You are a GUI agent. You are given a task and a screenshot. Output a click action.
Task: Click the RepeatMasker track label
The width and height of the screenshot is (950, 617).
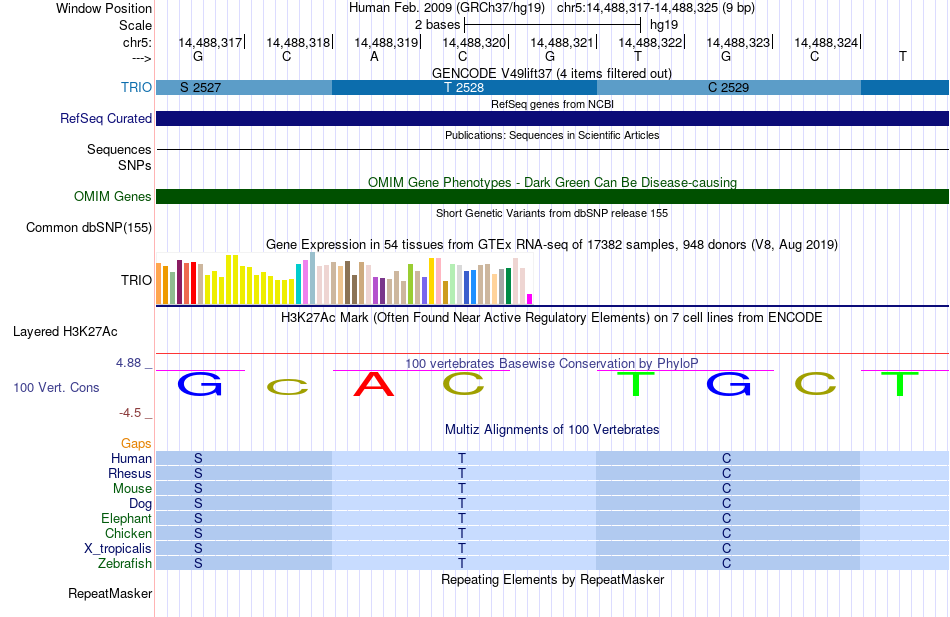point(110,593)
